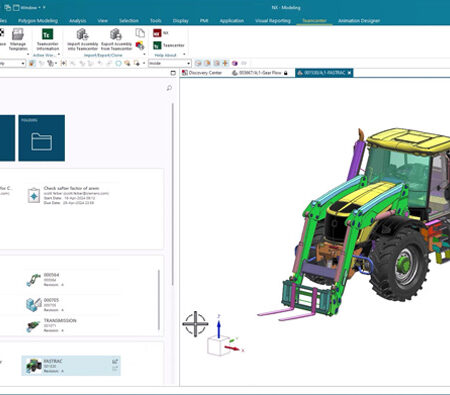Click the view triad cube in viewport
The width and height of the screenshot is (450, 395).
[x=218, y=346]
